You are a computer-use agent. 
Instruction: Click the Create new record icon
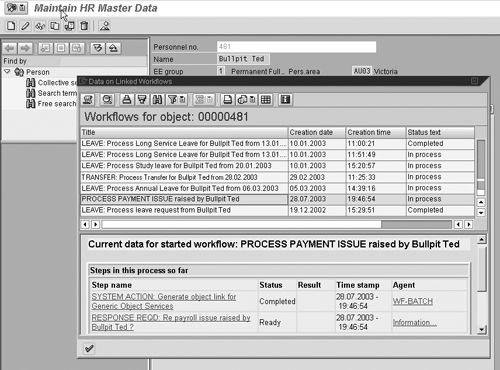pyautogui.click(x=11, y=26)
